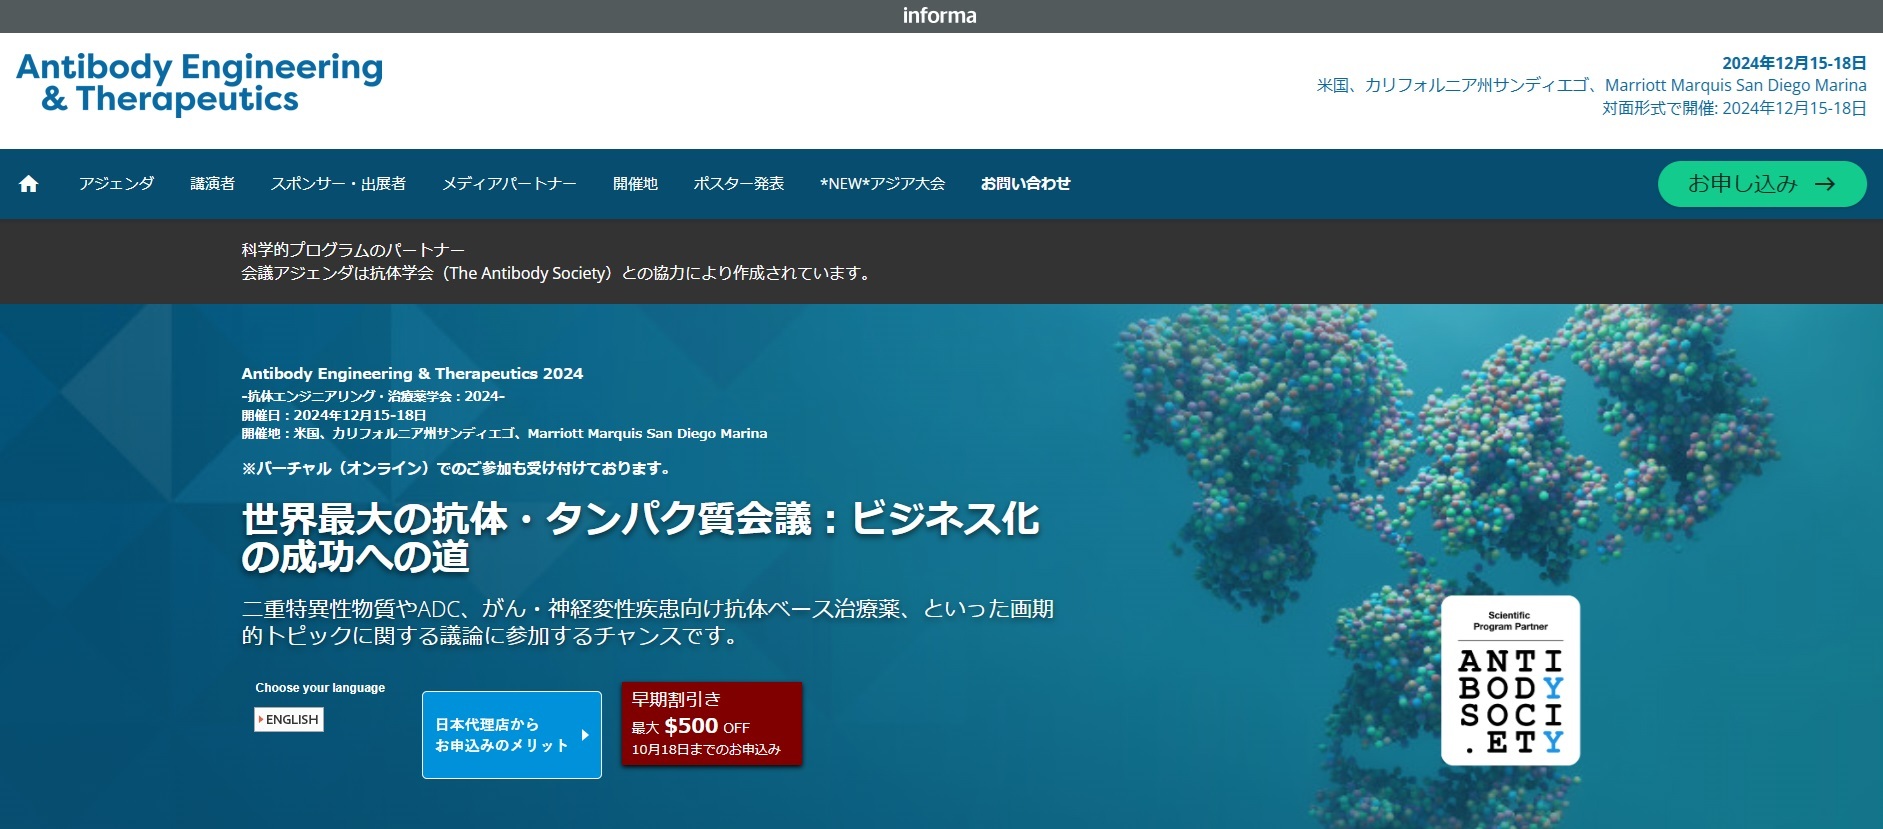Screen dimensions: 1883x829
Task: Select メディアパートナー in navigation bar
Action: click(509, 184)
